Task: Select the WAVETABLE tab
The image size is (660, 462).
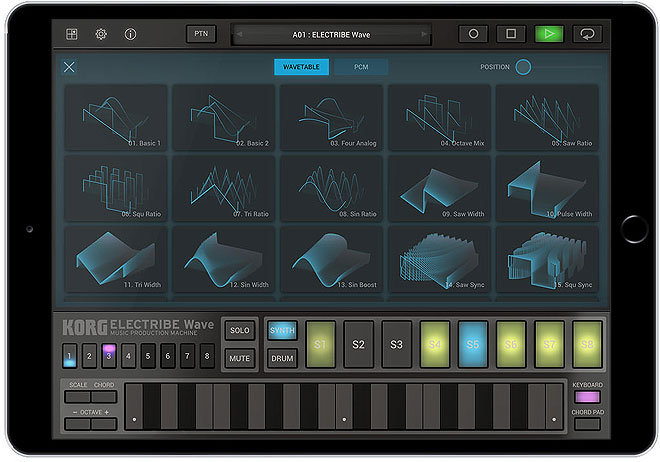Action: point(301,67)
